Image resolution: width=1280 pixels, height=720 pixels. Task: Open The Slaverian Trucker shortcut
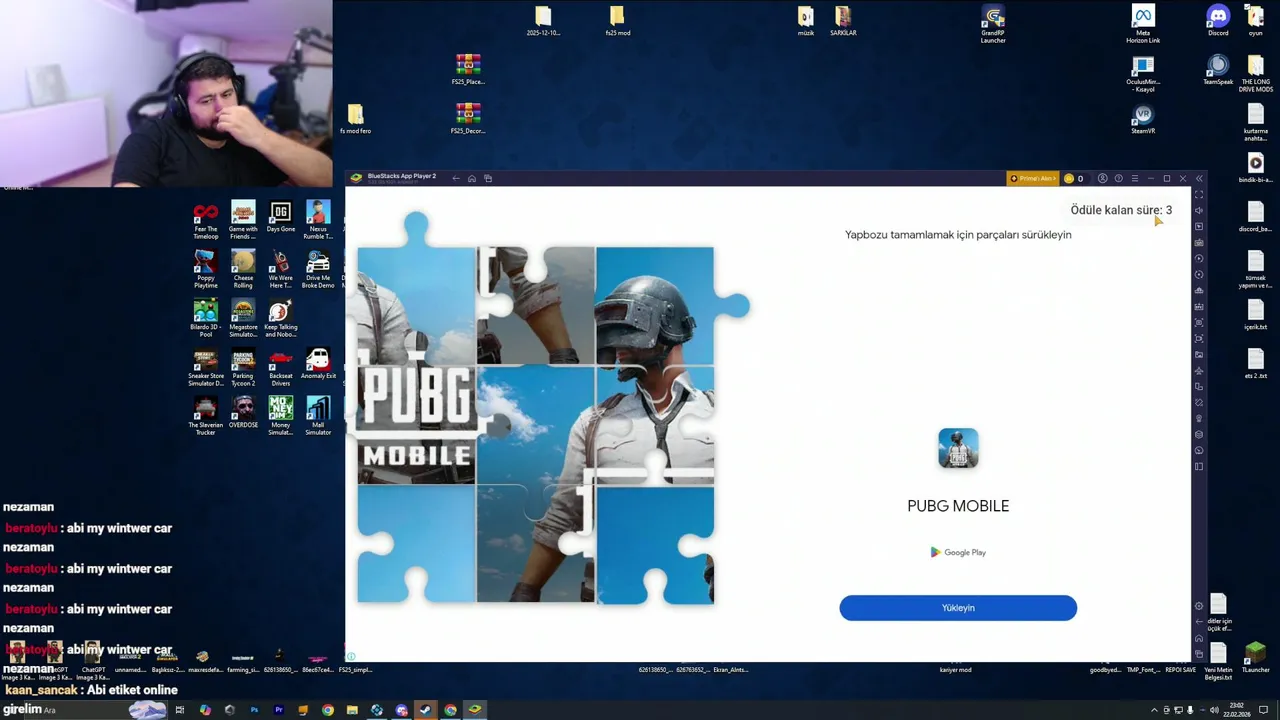[x=205, y=417]
